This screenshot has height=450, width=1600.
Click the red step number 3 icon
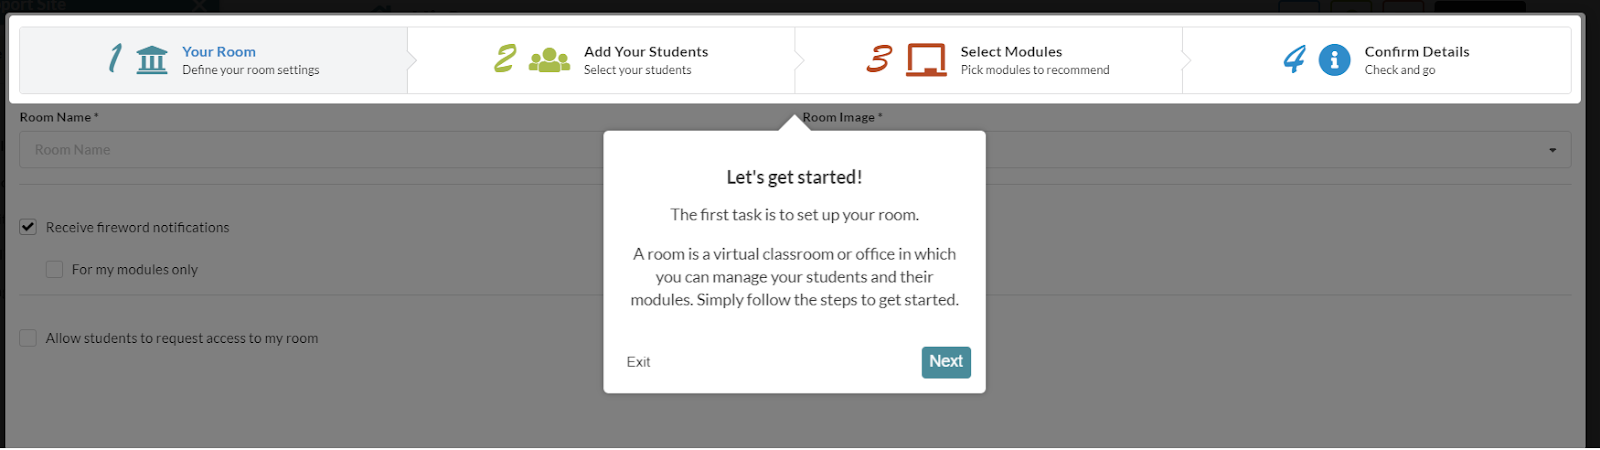tap(879, 59)
